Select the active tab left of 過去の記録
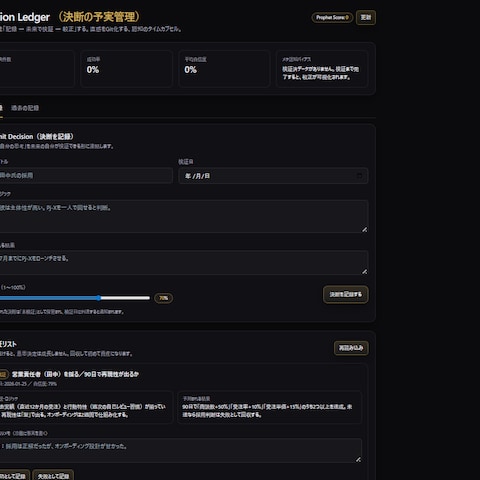The height and width of the screenshot is (480, 480). (1, 108)
